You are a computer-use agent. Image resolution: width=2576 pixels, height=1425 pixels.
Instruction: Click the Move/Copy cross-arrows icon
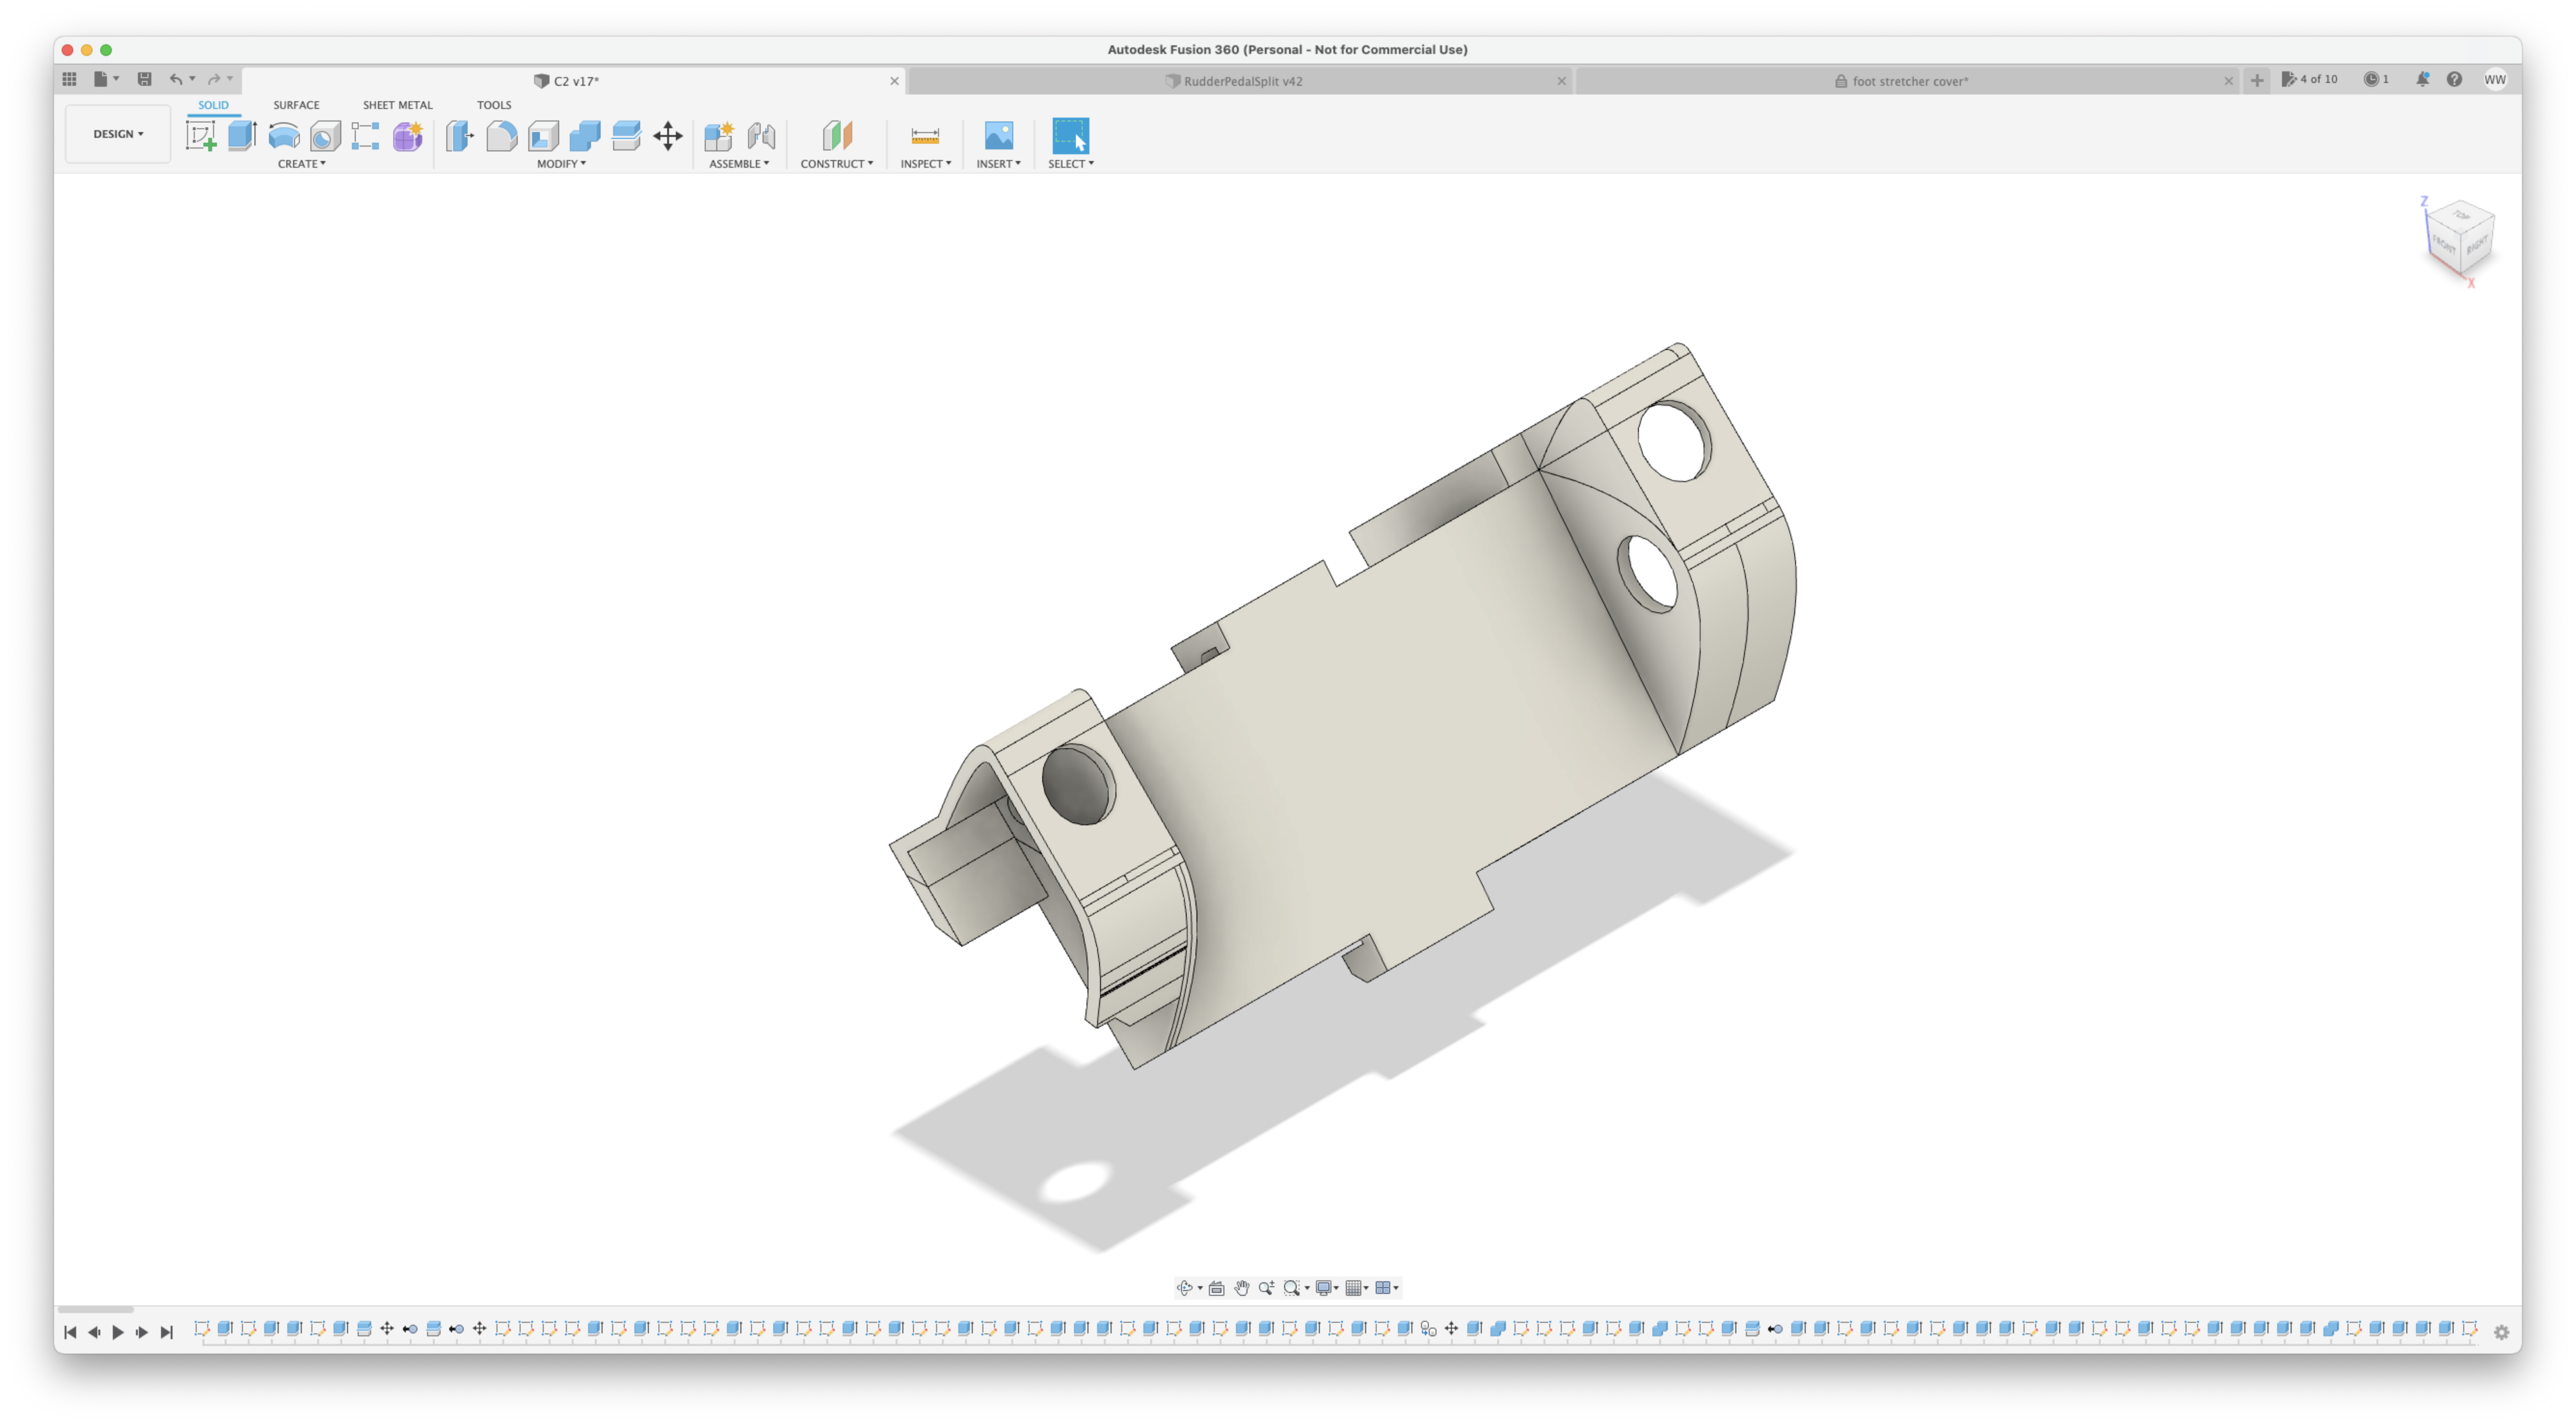pyautogui.click(x=668, y=135)
